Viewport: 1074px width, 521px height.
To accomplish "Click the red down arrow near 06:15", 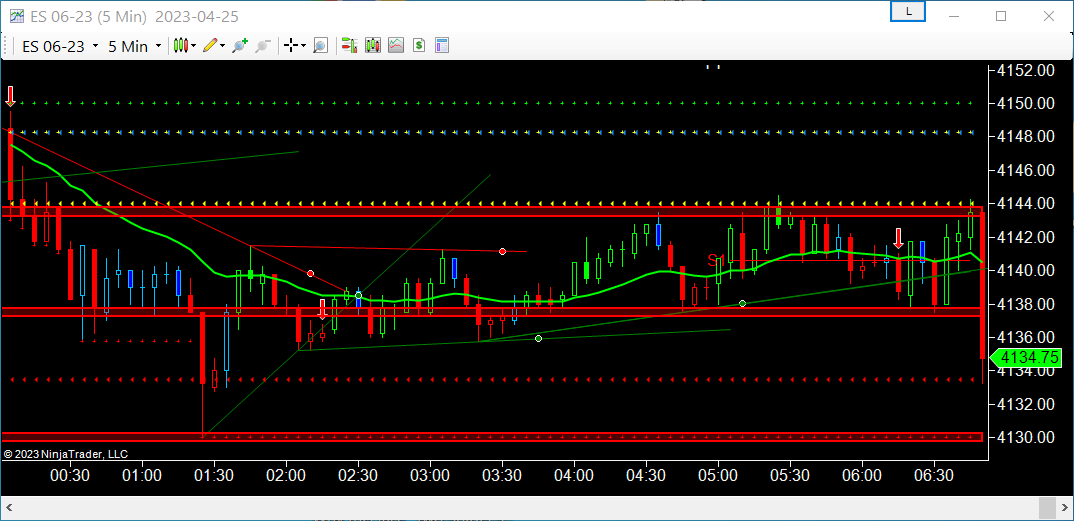I will pos(899,238).
